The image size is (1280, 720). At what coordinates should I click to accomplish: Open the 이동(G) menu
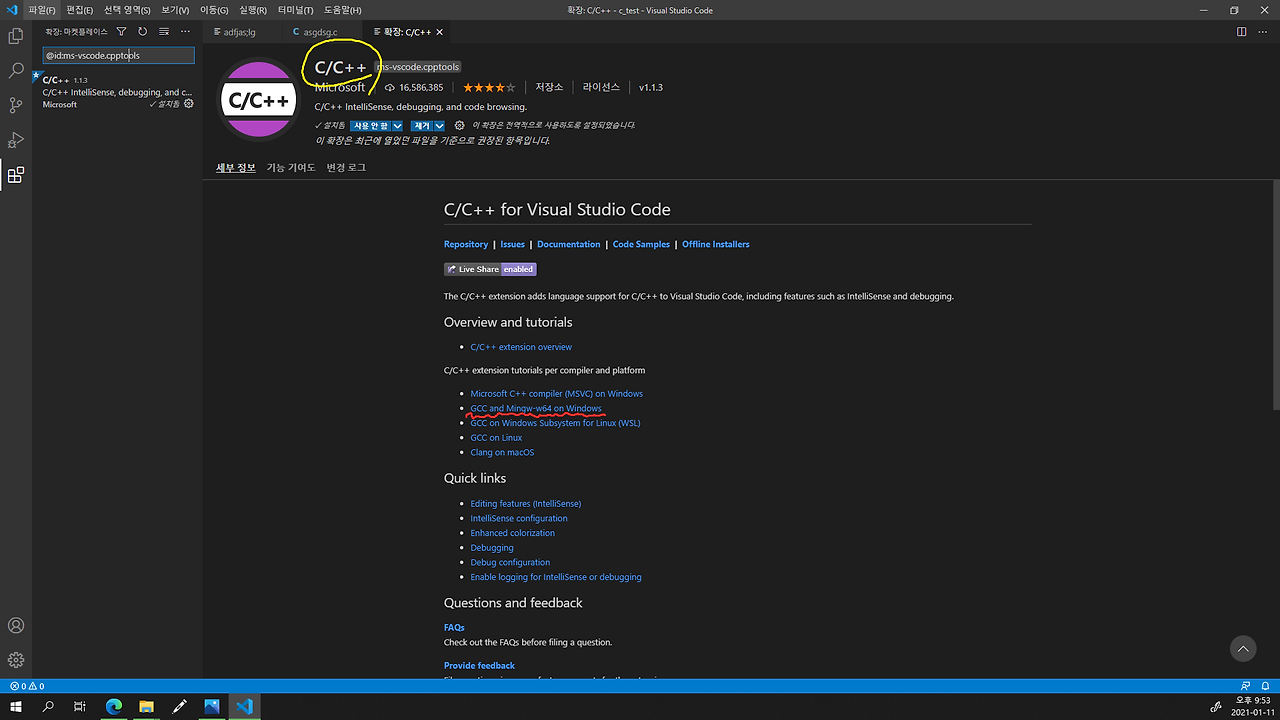(x=214, y=10)
